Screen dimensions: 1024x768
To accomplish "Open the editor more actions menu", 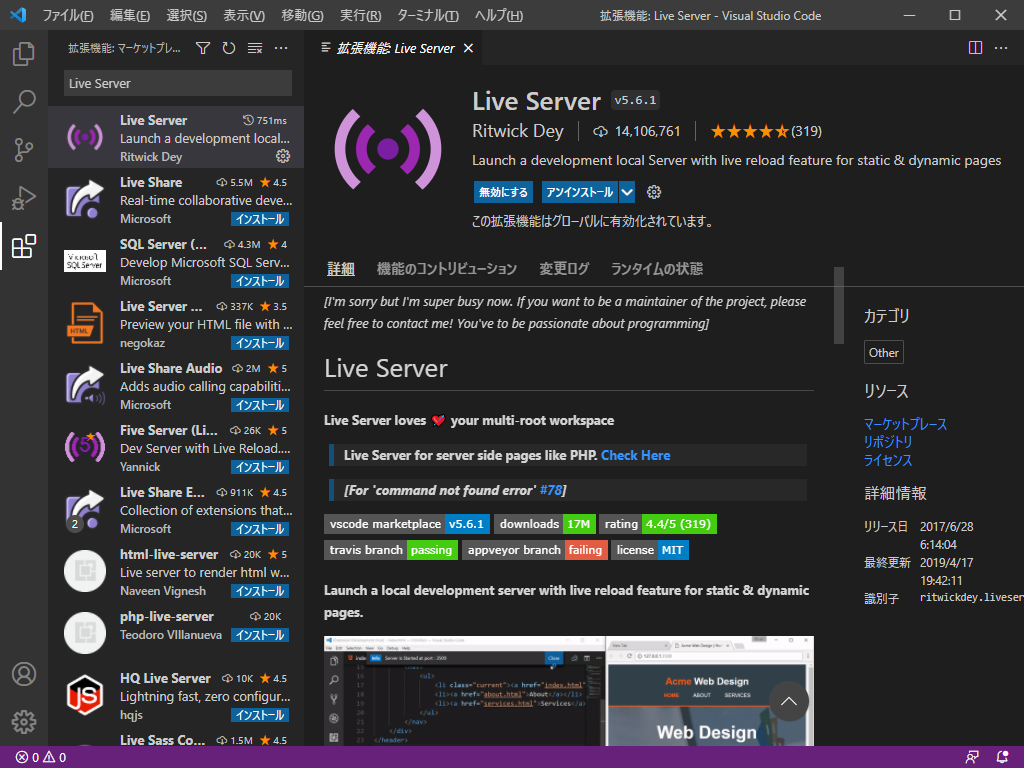I will [1001, 47].
